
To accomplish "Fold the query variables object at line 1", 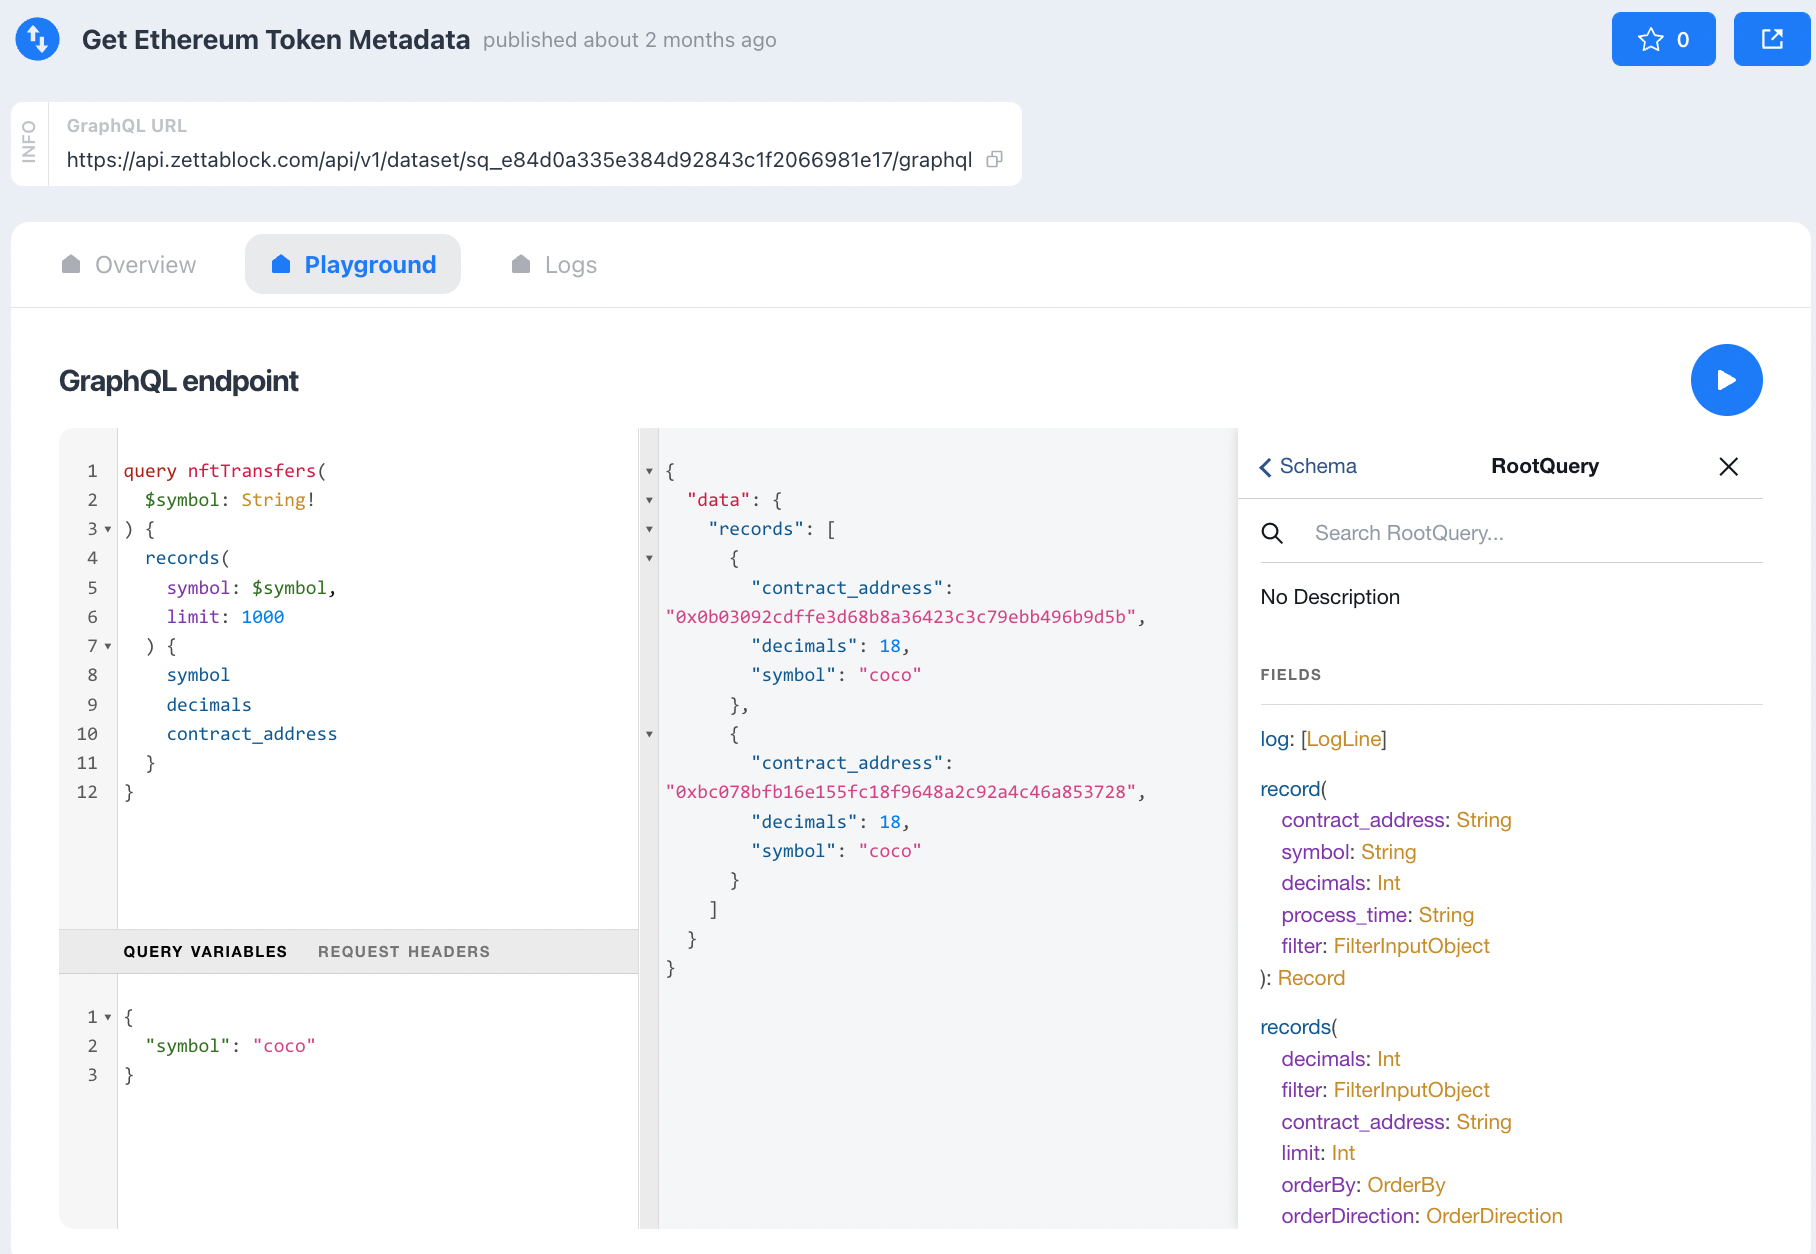I will coord(108,1017).
